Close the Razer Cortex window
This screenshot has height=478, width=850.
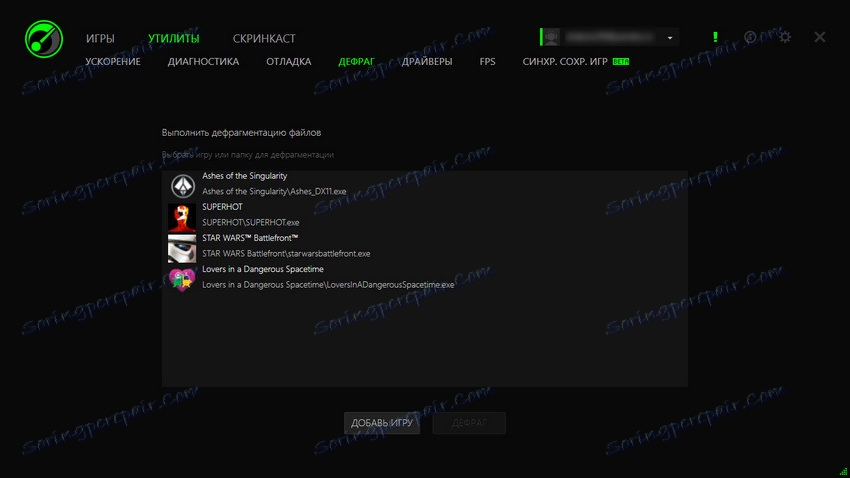pyautogui.click(x=820, y=37)
